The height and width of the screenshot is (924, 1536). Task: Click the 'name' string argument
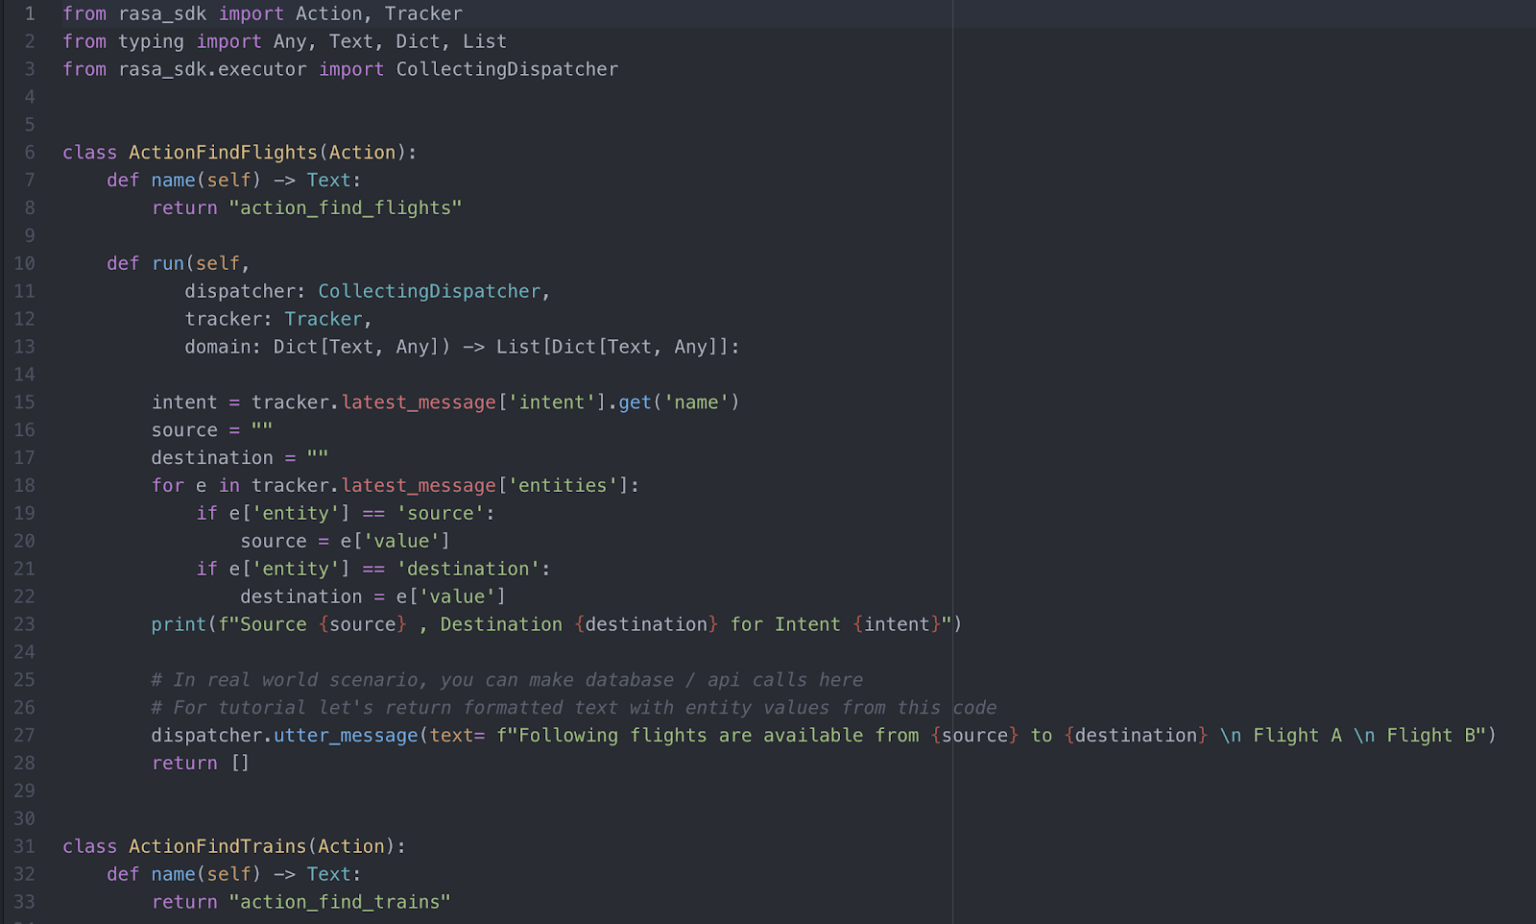click(x=696, y=402)
